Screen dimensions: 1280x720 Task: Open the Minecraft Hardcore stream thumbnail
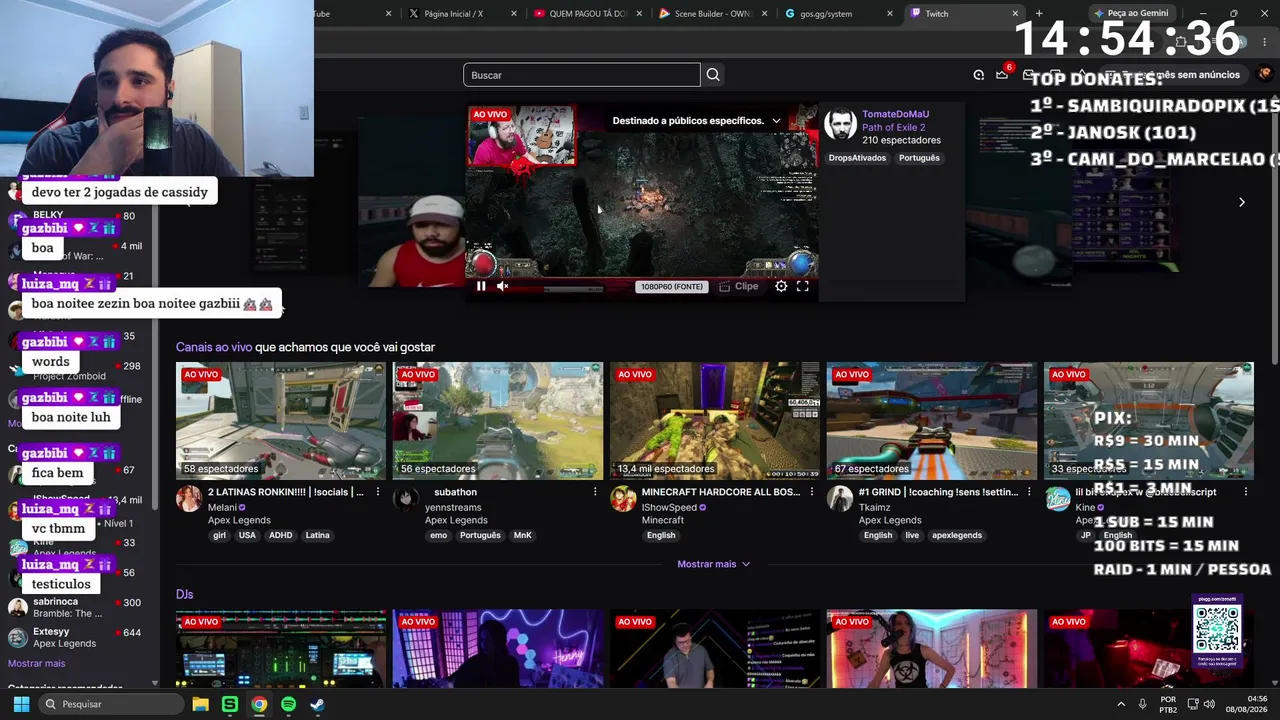(x=715, y=421)
